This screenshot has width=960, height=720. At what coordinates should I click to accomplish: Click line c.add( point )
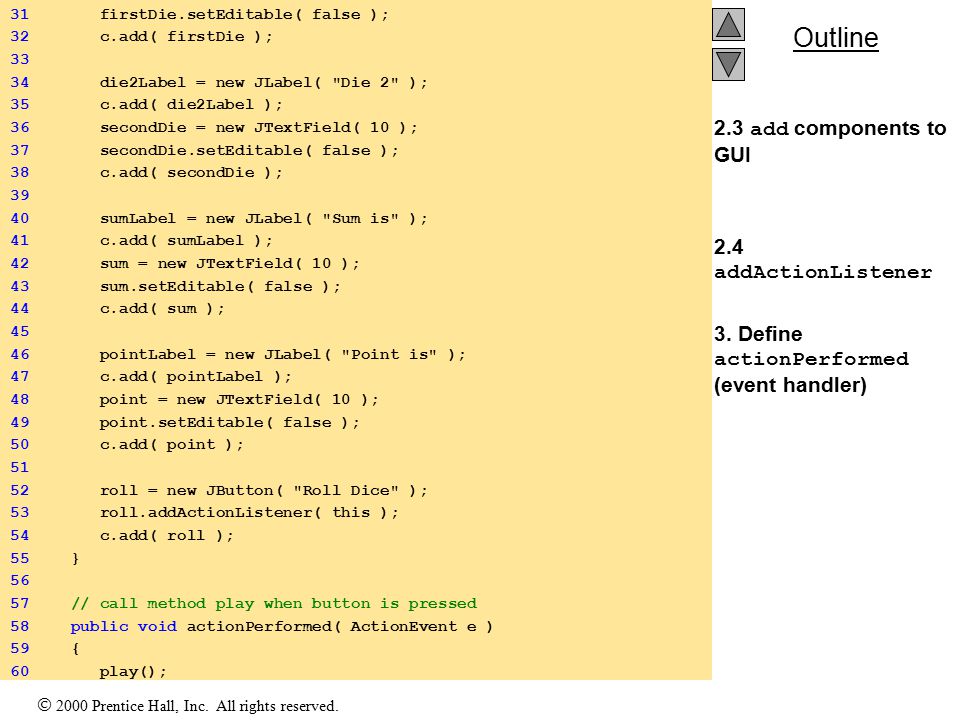172,444
